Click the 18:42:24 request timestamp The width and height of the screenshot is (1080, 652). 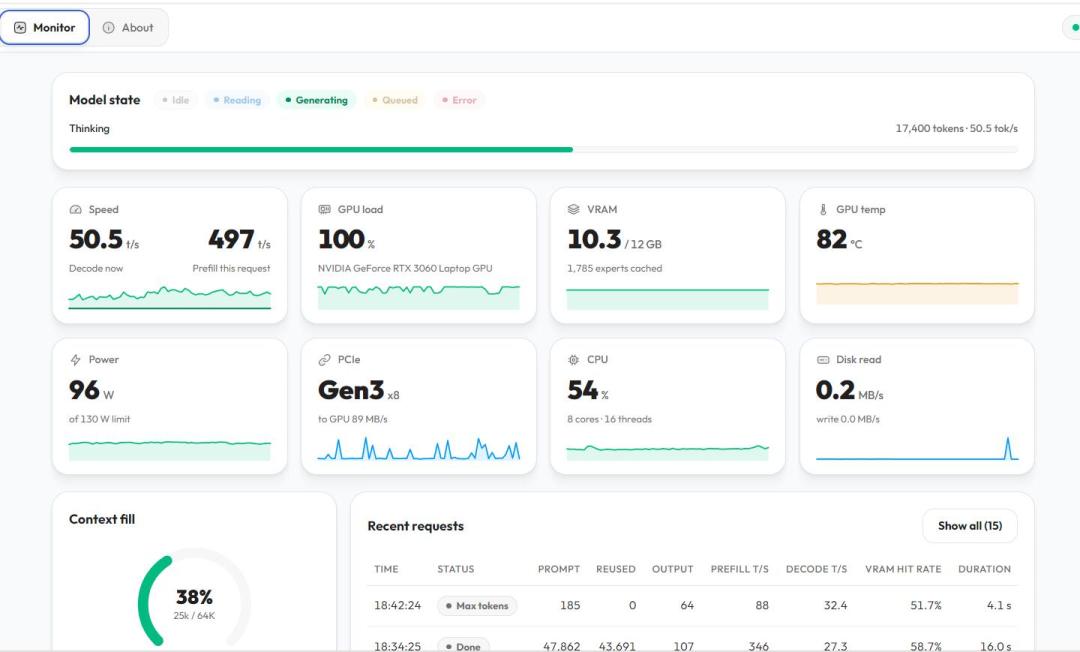tap(397, 605)
